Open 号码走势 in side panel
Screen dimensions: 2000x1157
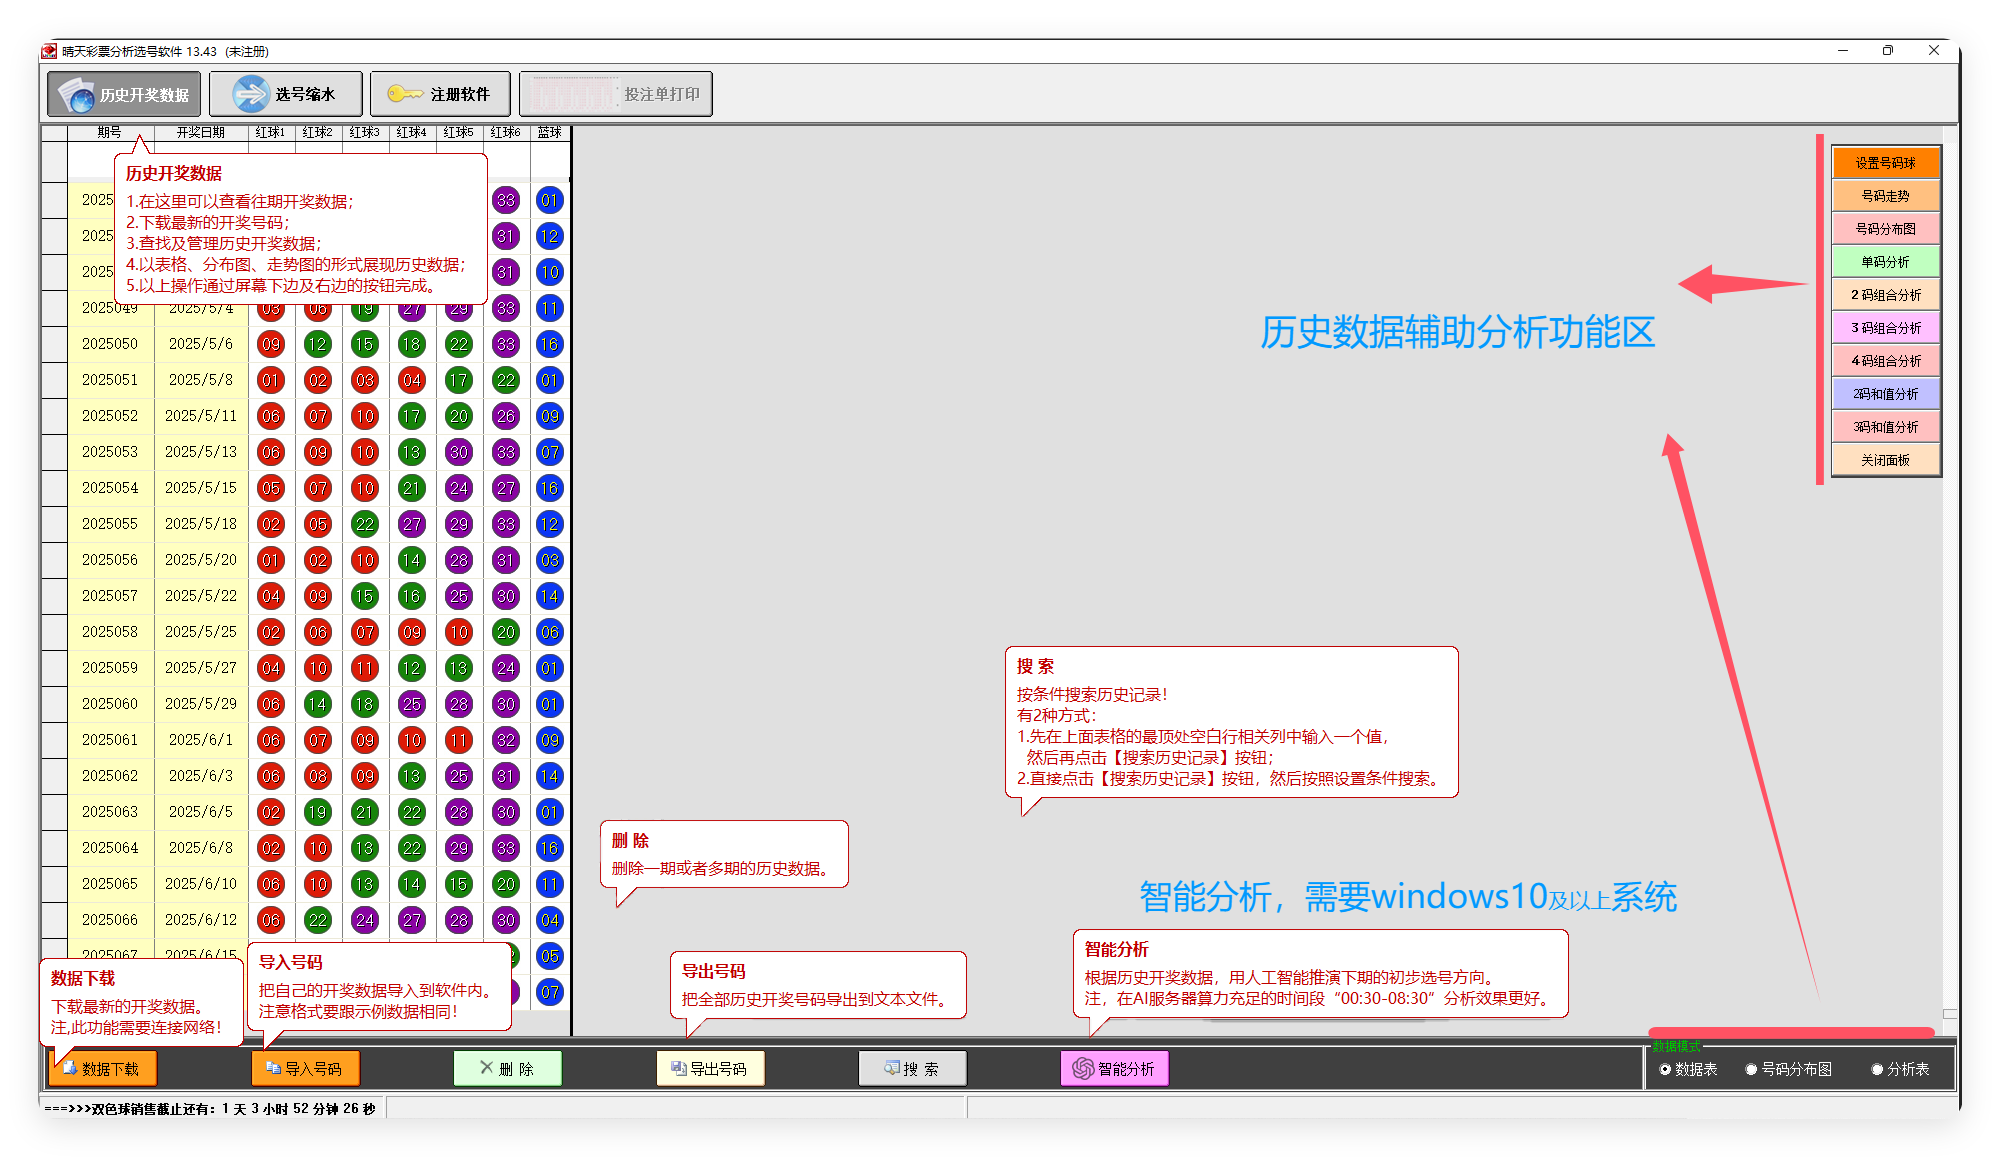click(x=1885, y=196)
